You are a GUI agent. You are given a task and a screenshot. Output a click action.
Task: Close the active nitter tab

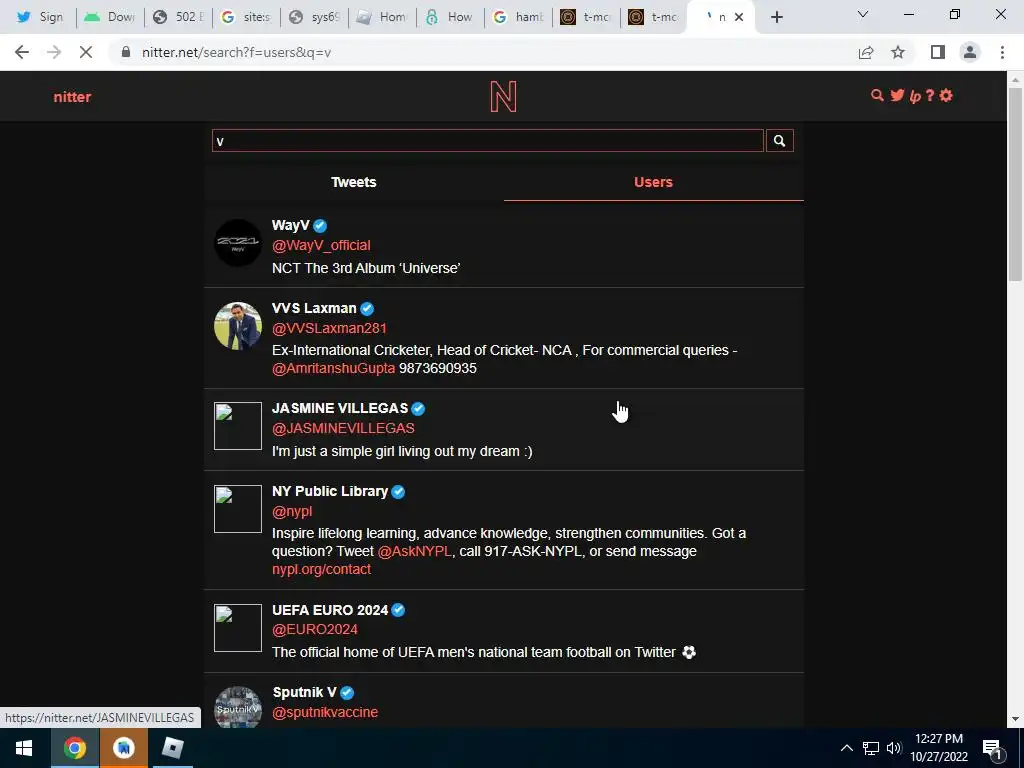[x=739, y=17]
